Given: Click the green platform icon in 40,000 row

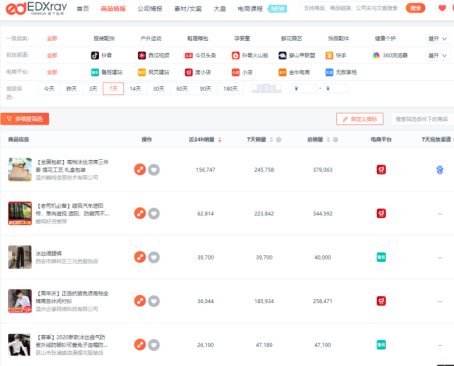Looking at the screenshot, I should (x=381, y=257).
